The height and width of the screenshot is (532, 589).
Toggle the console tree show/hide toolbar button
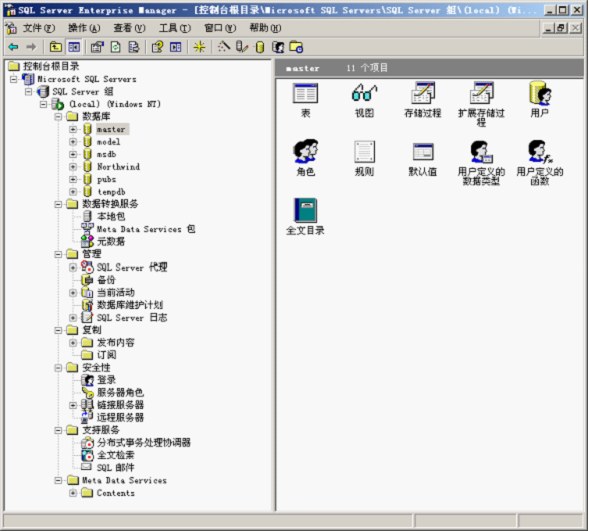[74, 47]
